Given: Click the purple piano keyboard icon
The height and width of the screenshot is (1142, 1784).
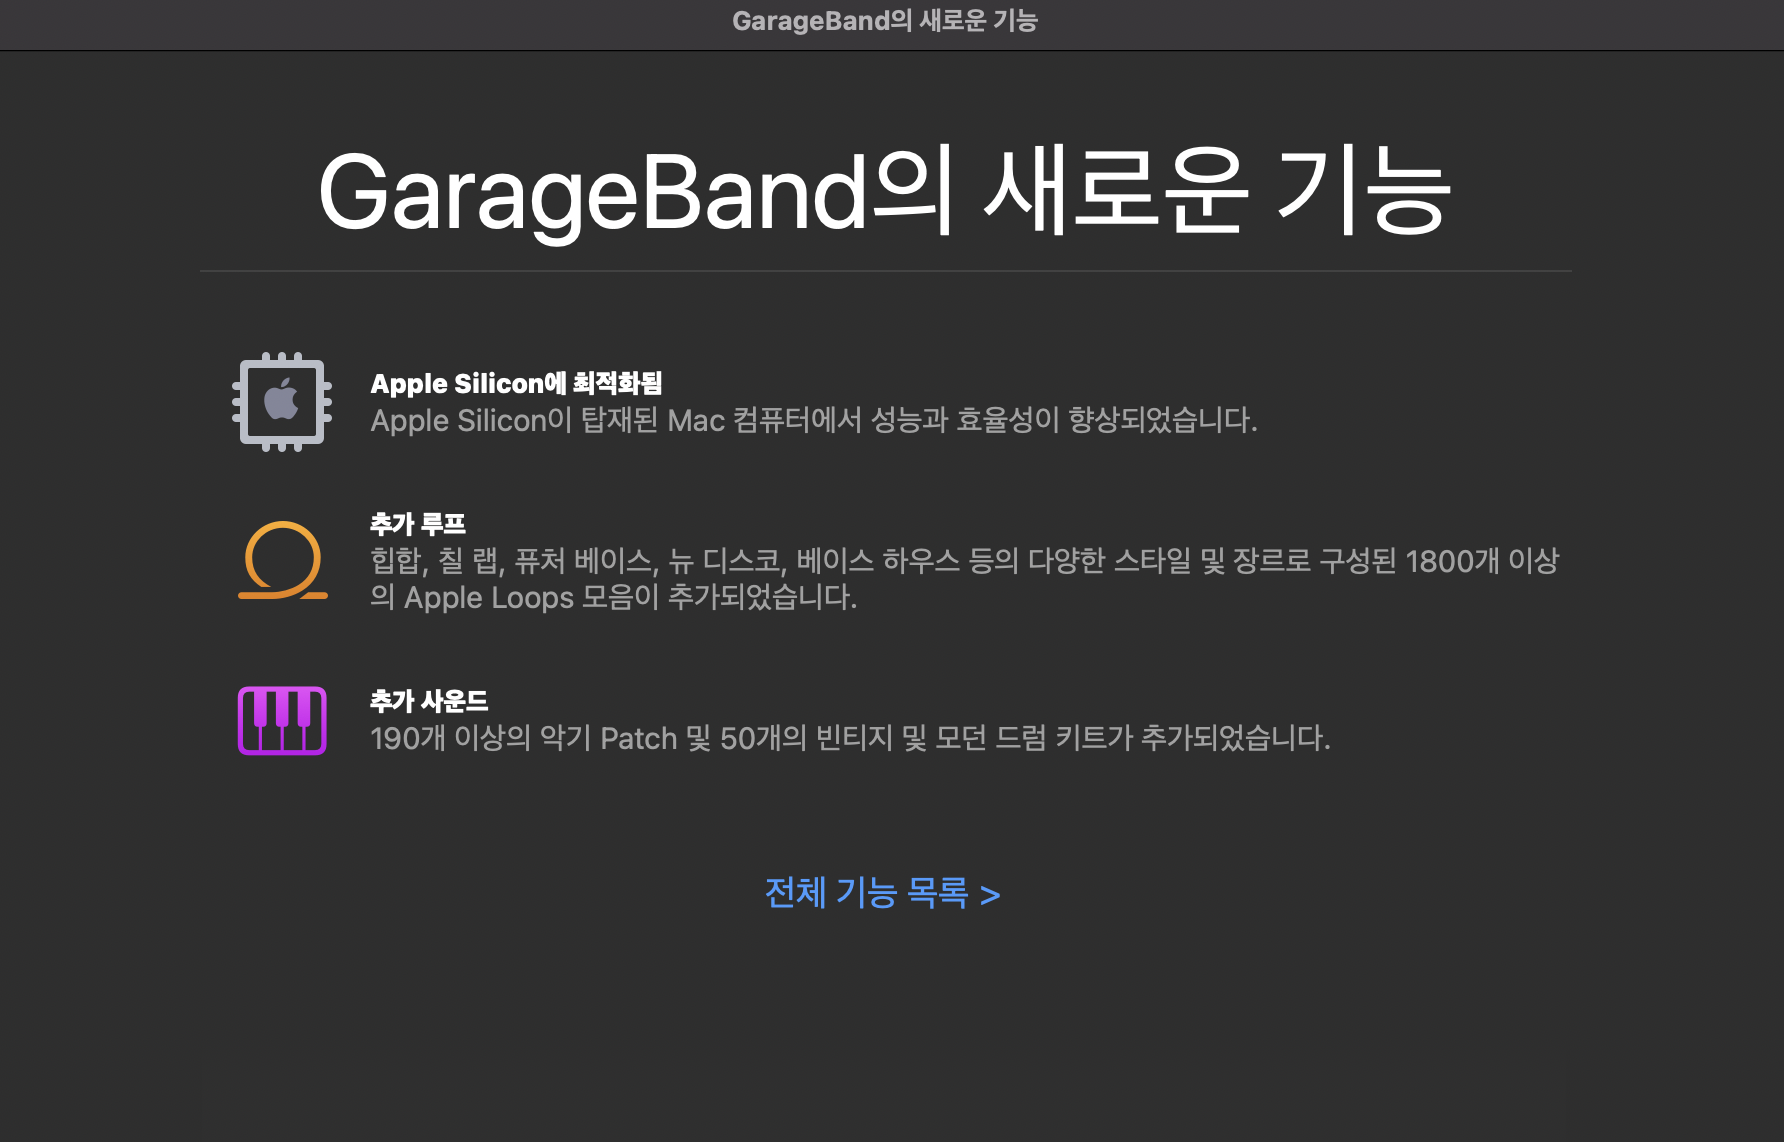Looking at the screenshot, I should click(x=282, y=720).
